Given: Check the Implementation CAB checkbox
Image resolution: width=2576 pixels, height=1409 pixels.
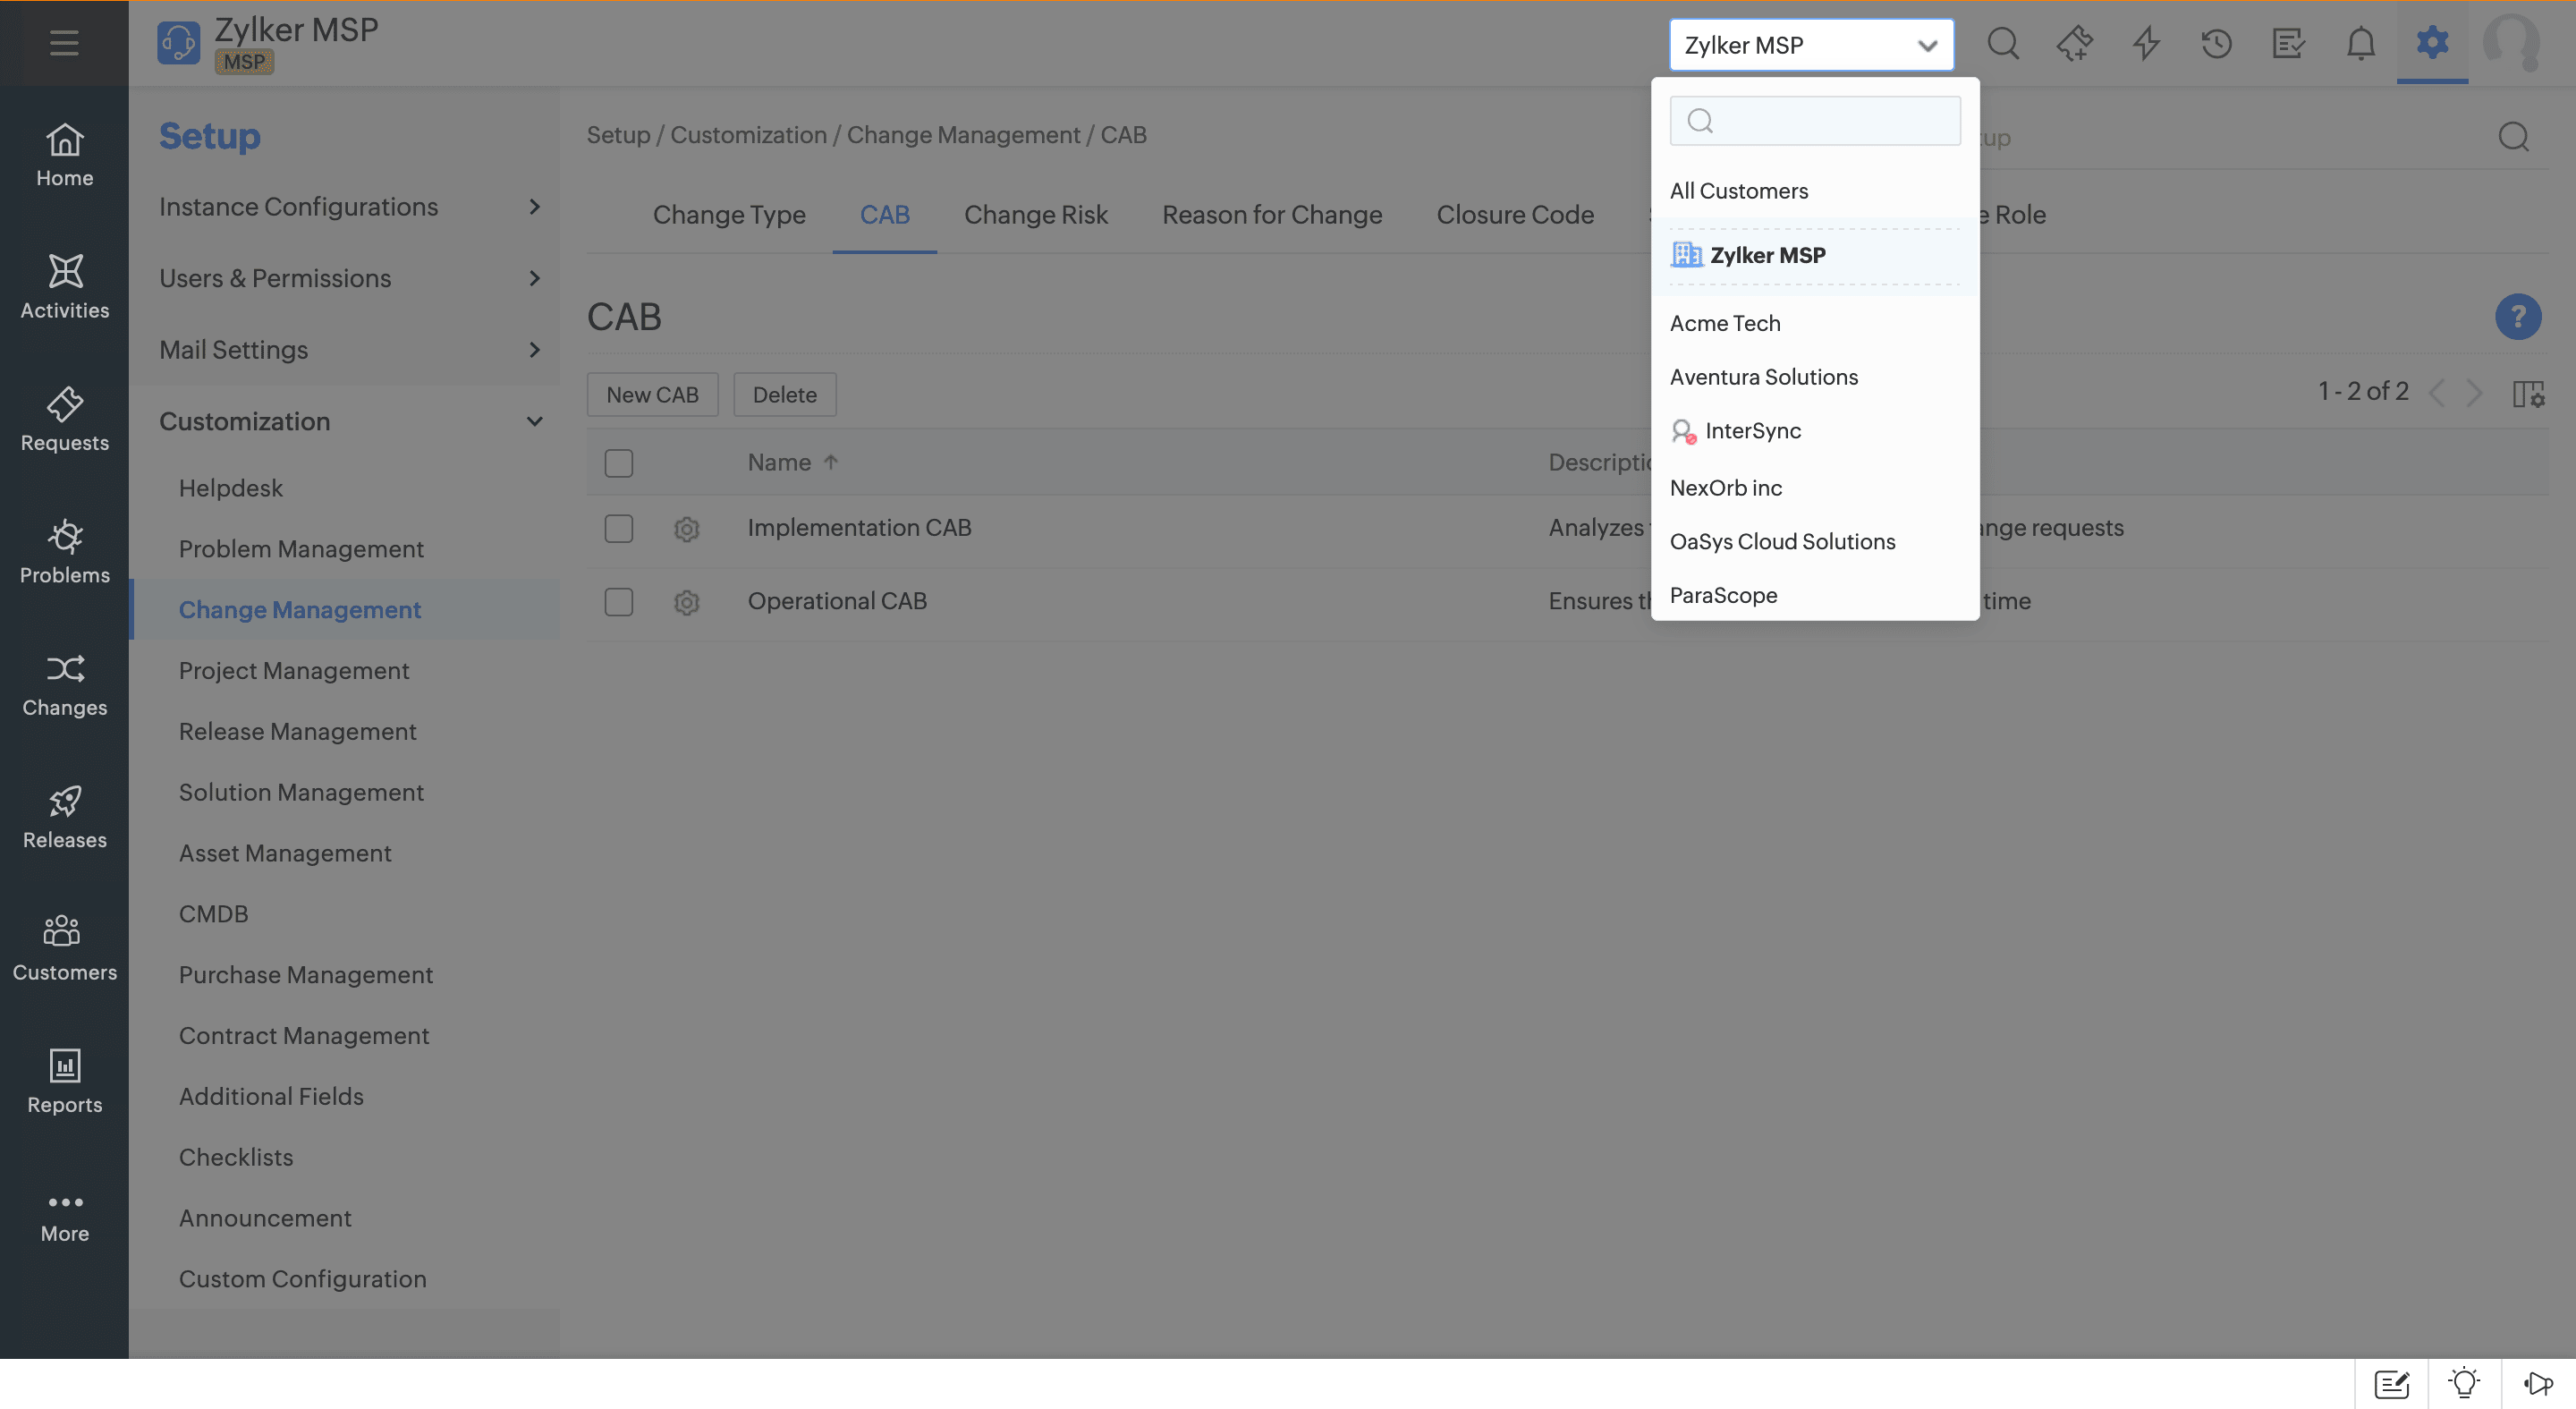Looking at the screenshot, I should [619, 528].
